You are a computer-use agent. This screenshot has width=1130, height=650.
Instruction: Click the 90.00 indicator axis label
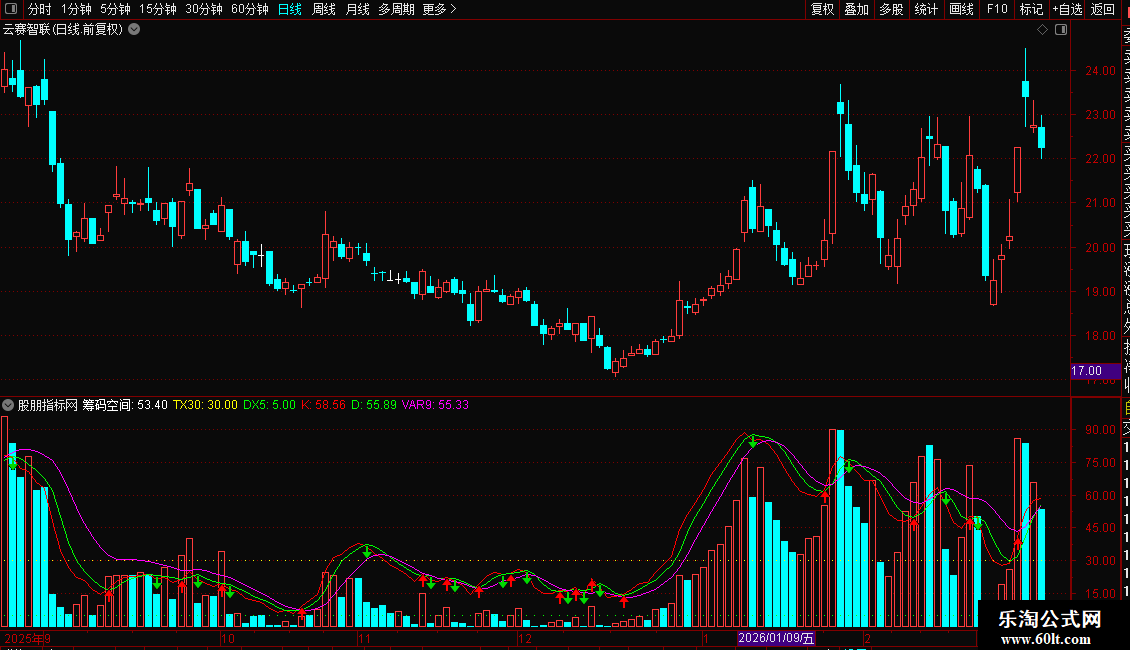(1100, 429)
